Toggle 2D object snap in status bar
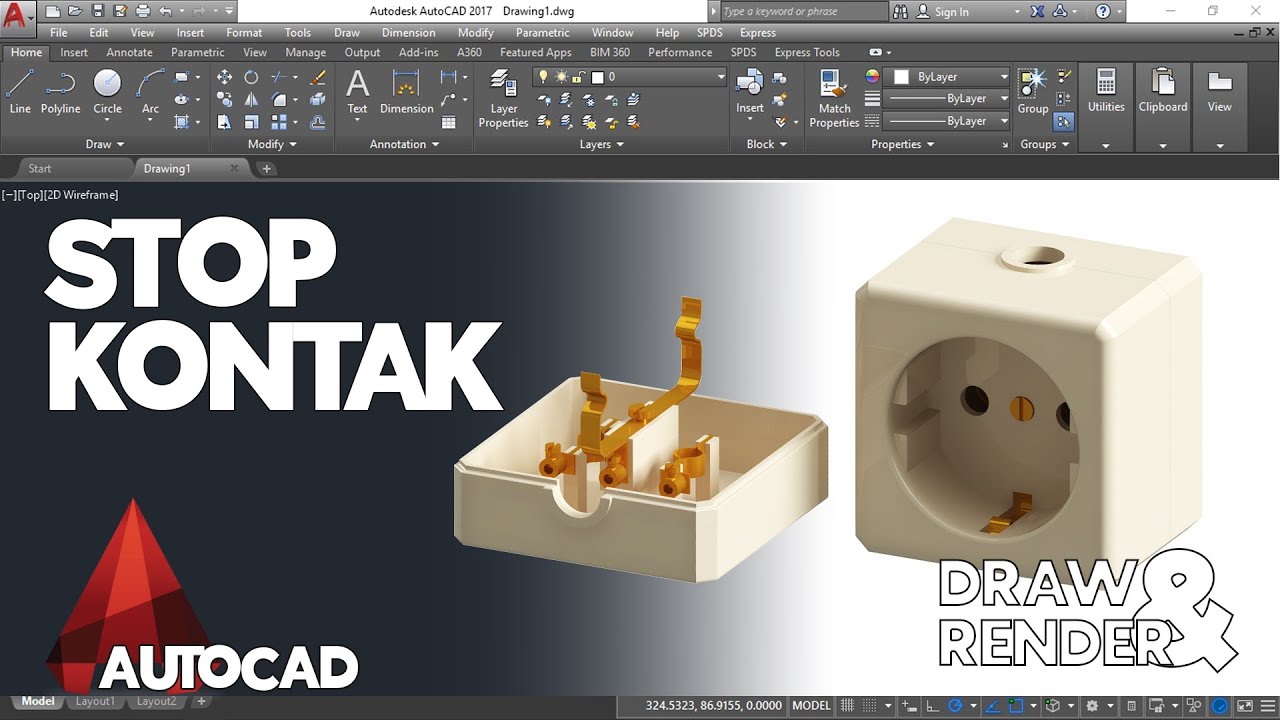Screen dimensions: 1280x720 [x=1017, y=705]
